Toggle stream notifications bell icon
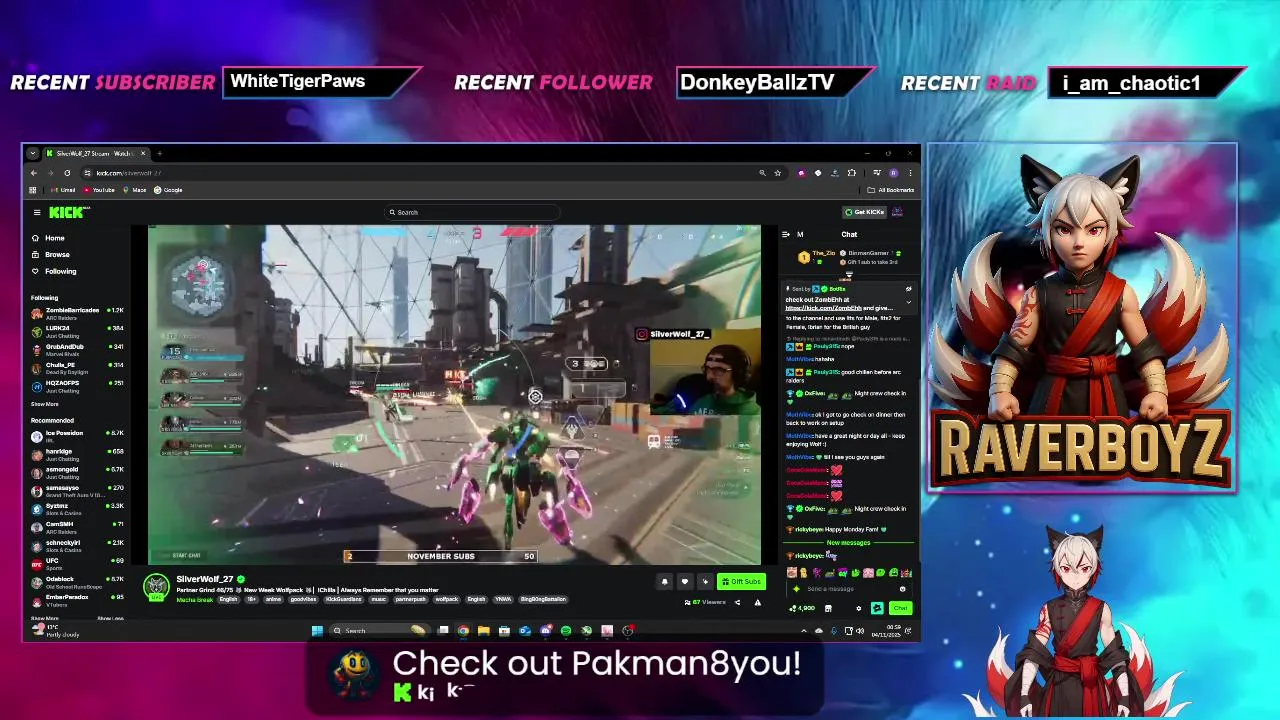The width and height of the screenshot is (1280, 720). point(664,581)
